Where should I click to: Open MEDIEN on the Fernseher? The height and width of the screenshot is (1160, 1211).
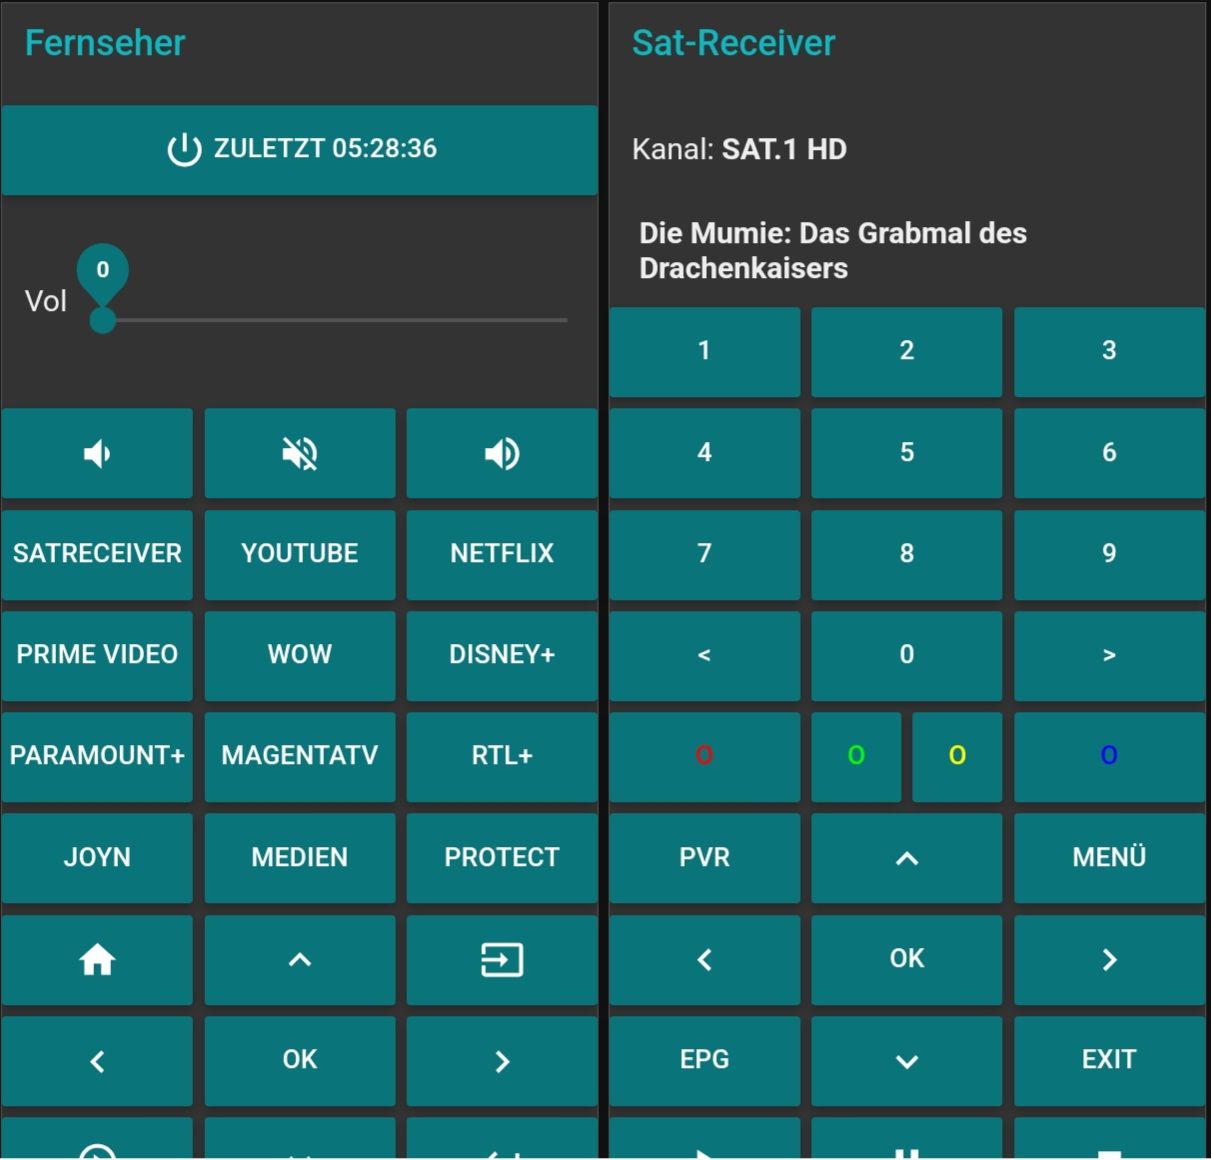pyautogui.click(x=300, y=858)
